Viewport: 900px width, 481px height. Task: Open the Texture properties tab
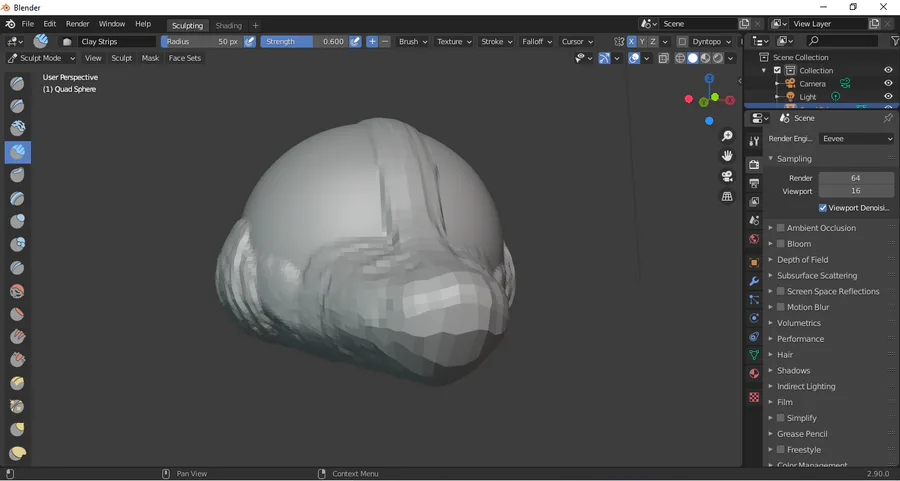coord(754,397)
